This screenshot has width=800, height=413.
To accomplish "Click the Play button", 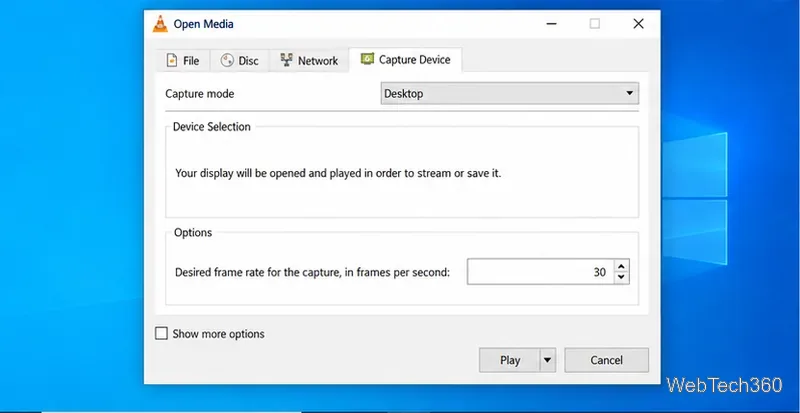I will tap(509, 360).
